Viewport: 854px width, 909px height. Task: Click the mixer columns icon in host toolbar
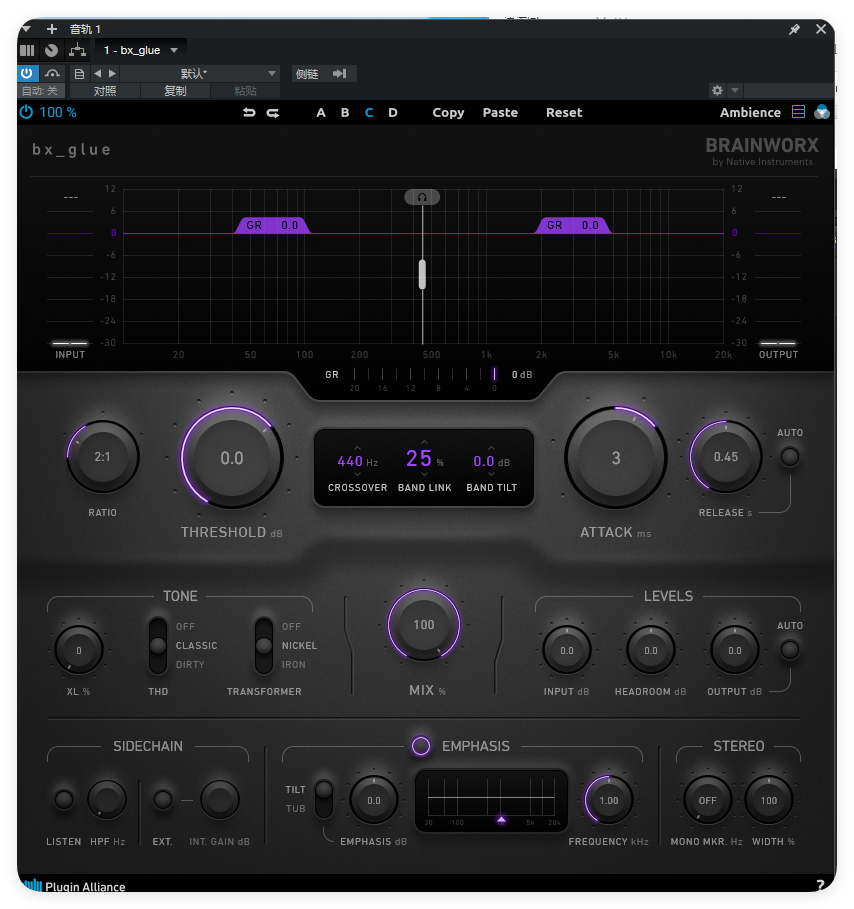27,50
